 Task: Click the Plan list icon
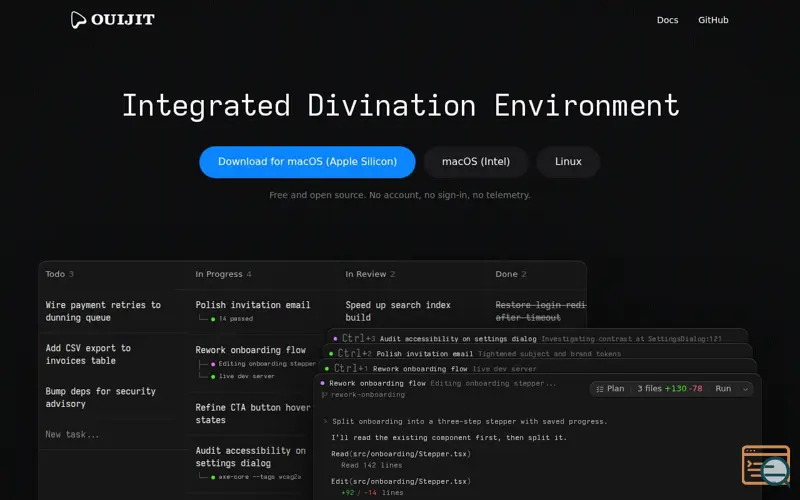600,389
